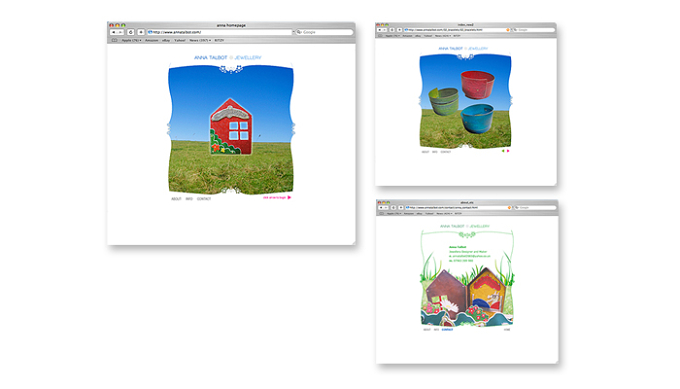The image size is (680, 389).
Task: Click pink next arrow below bangles image
Action: pyautogui.click(x=508, y=151)
